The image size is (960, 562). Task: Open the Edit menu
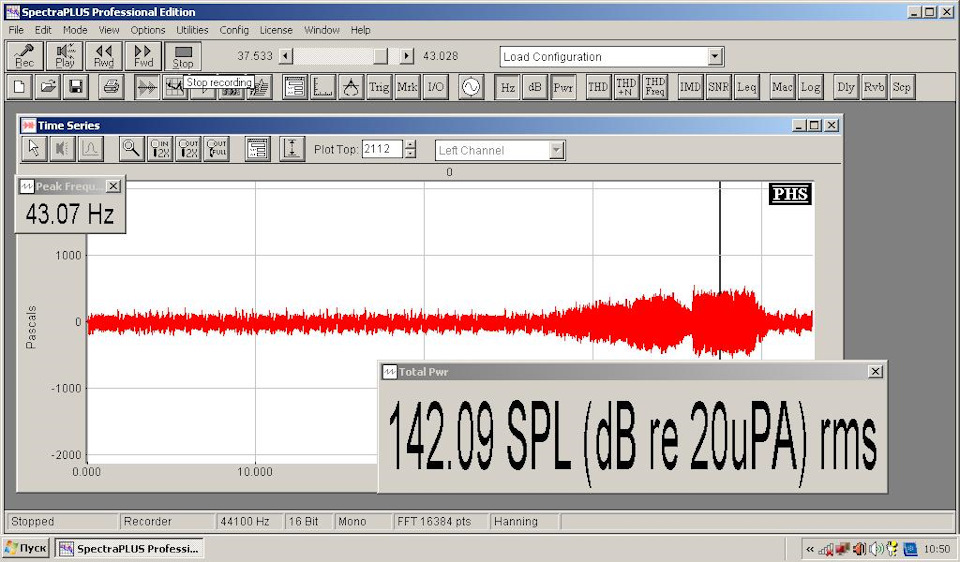coord(43,30)
